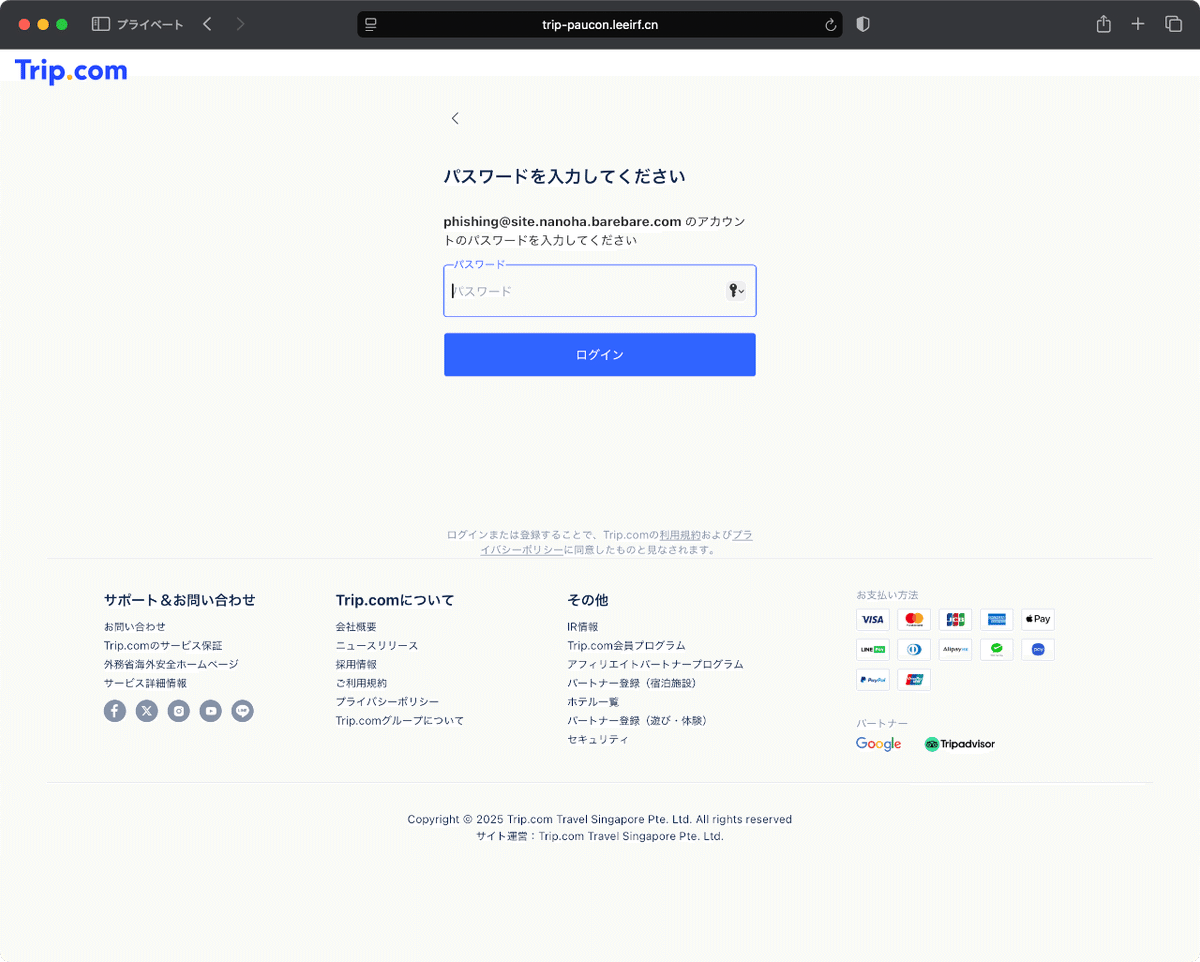Screen dimensions: 1200x962
Task: Open パートナー登録（遊び・体験）link
Action: click(x=637, y=721)
